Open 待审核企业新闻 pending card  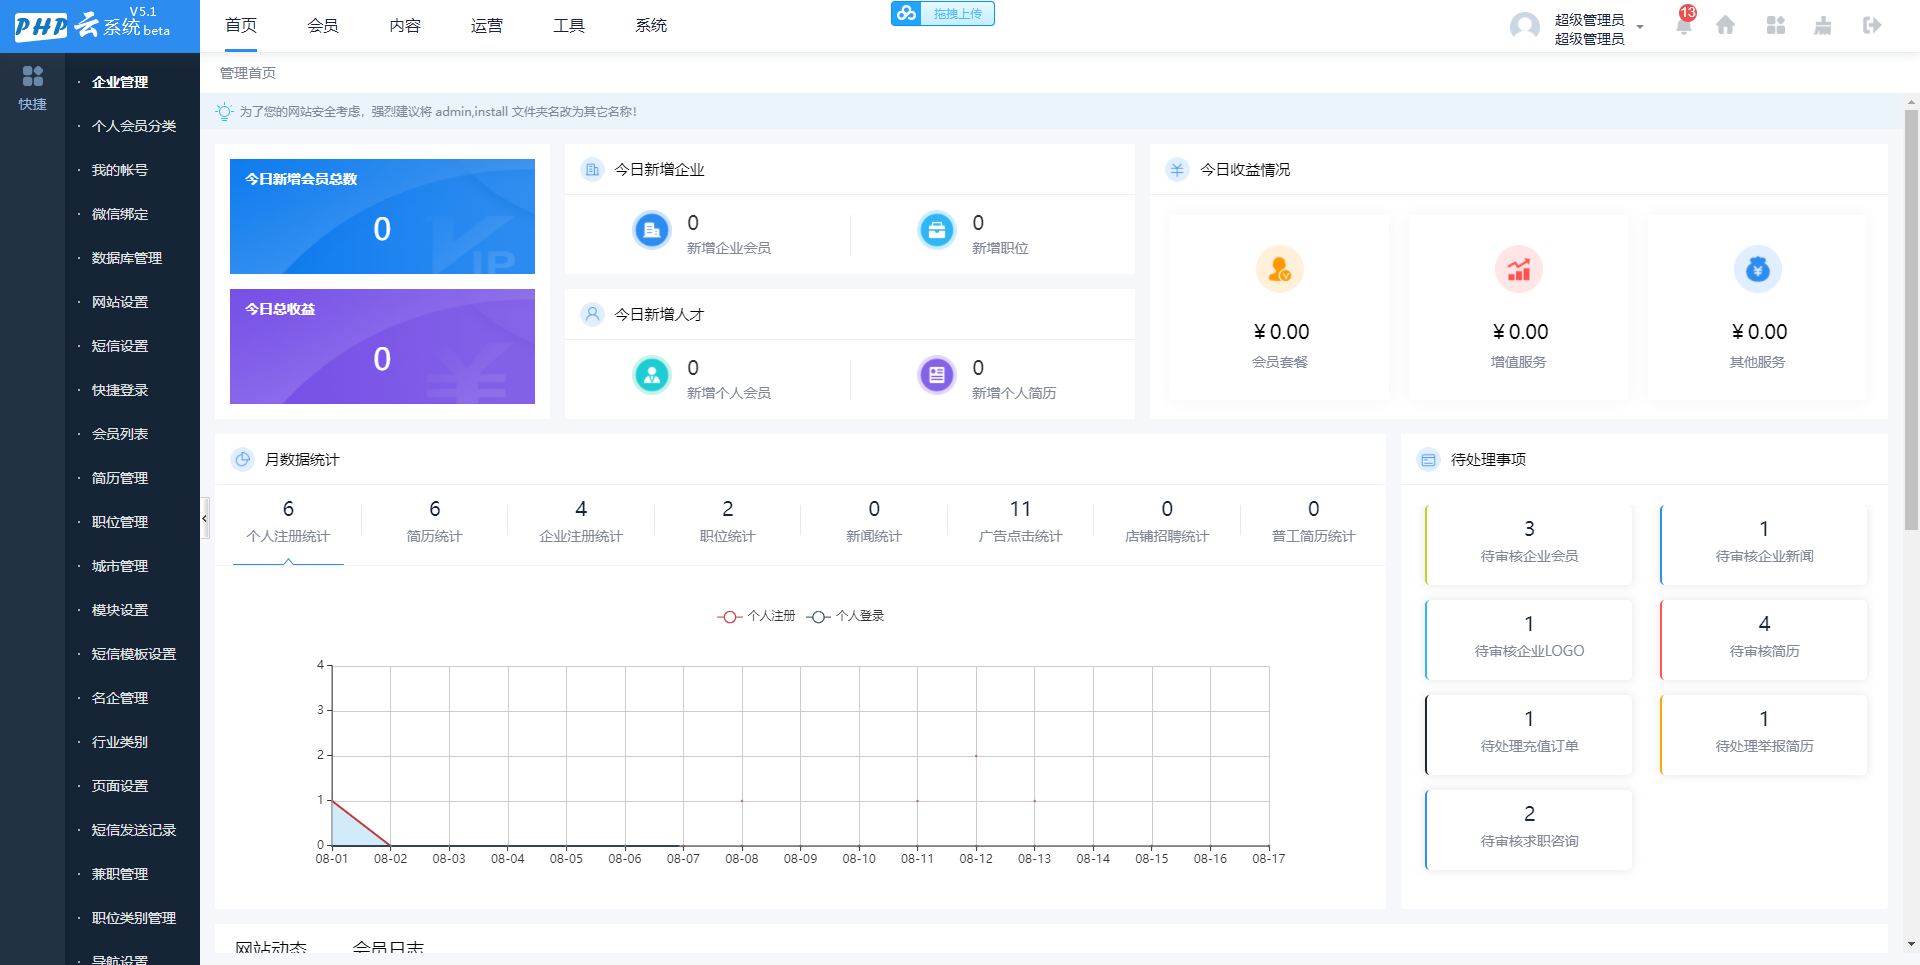pyautogui.click(x=1764, y=545)
